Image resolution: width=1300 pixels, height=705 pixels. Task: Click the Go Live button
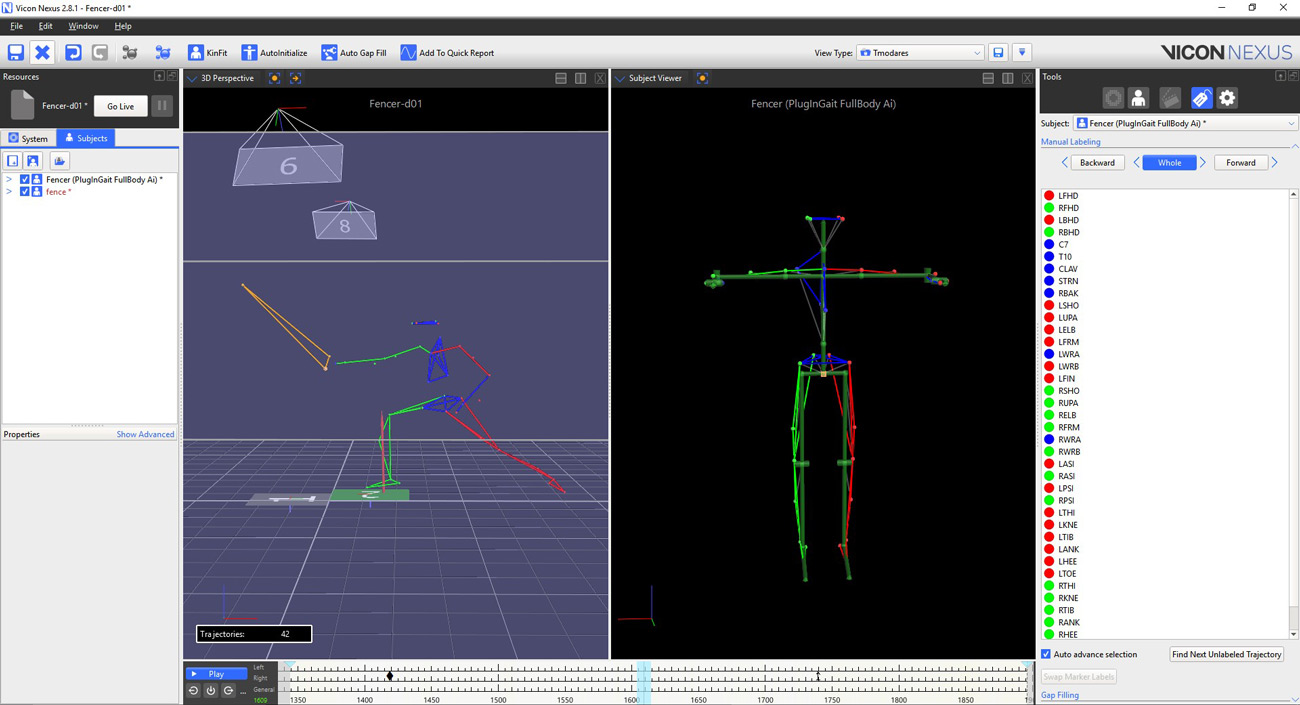tap(120, 106)
